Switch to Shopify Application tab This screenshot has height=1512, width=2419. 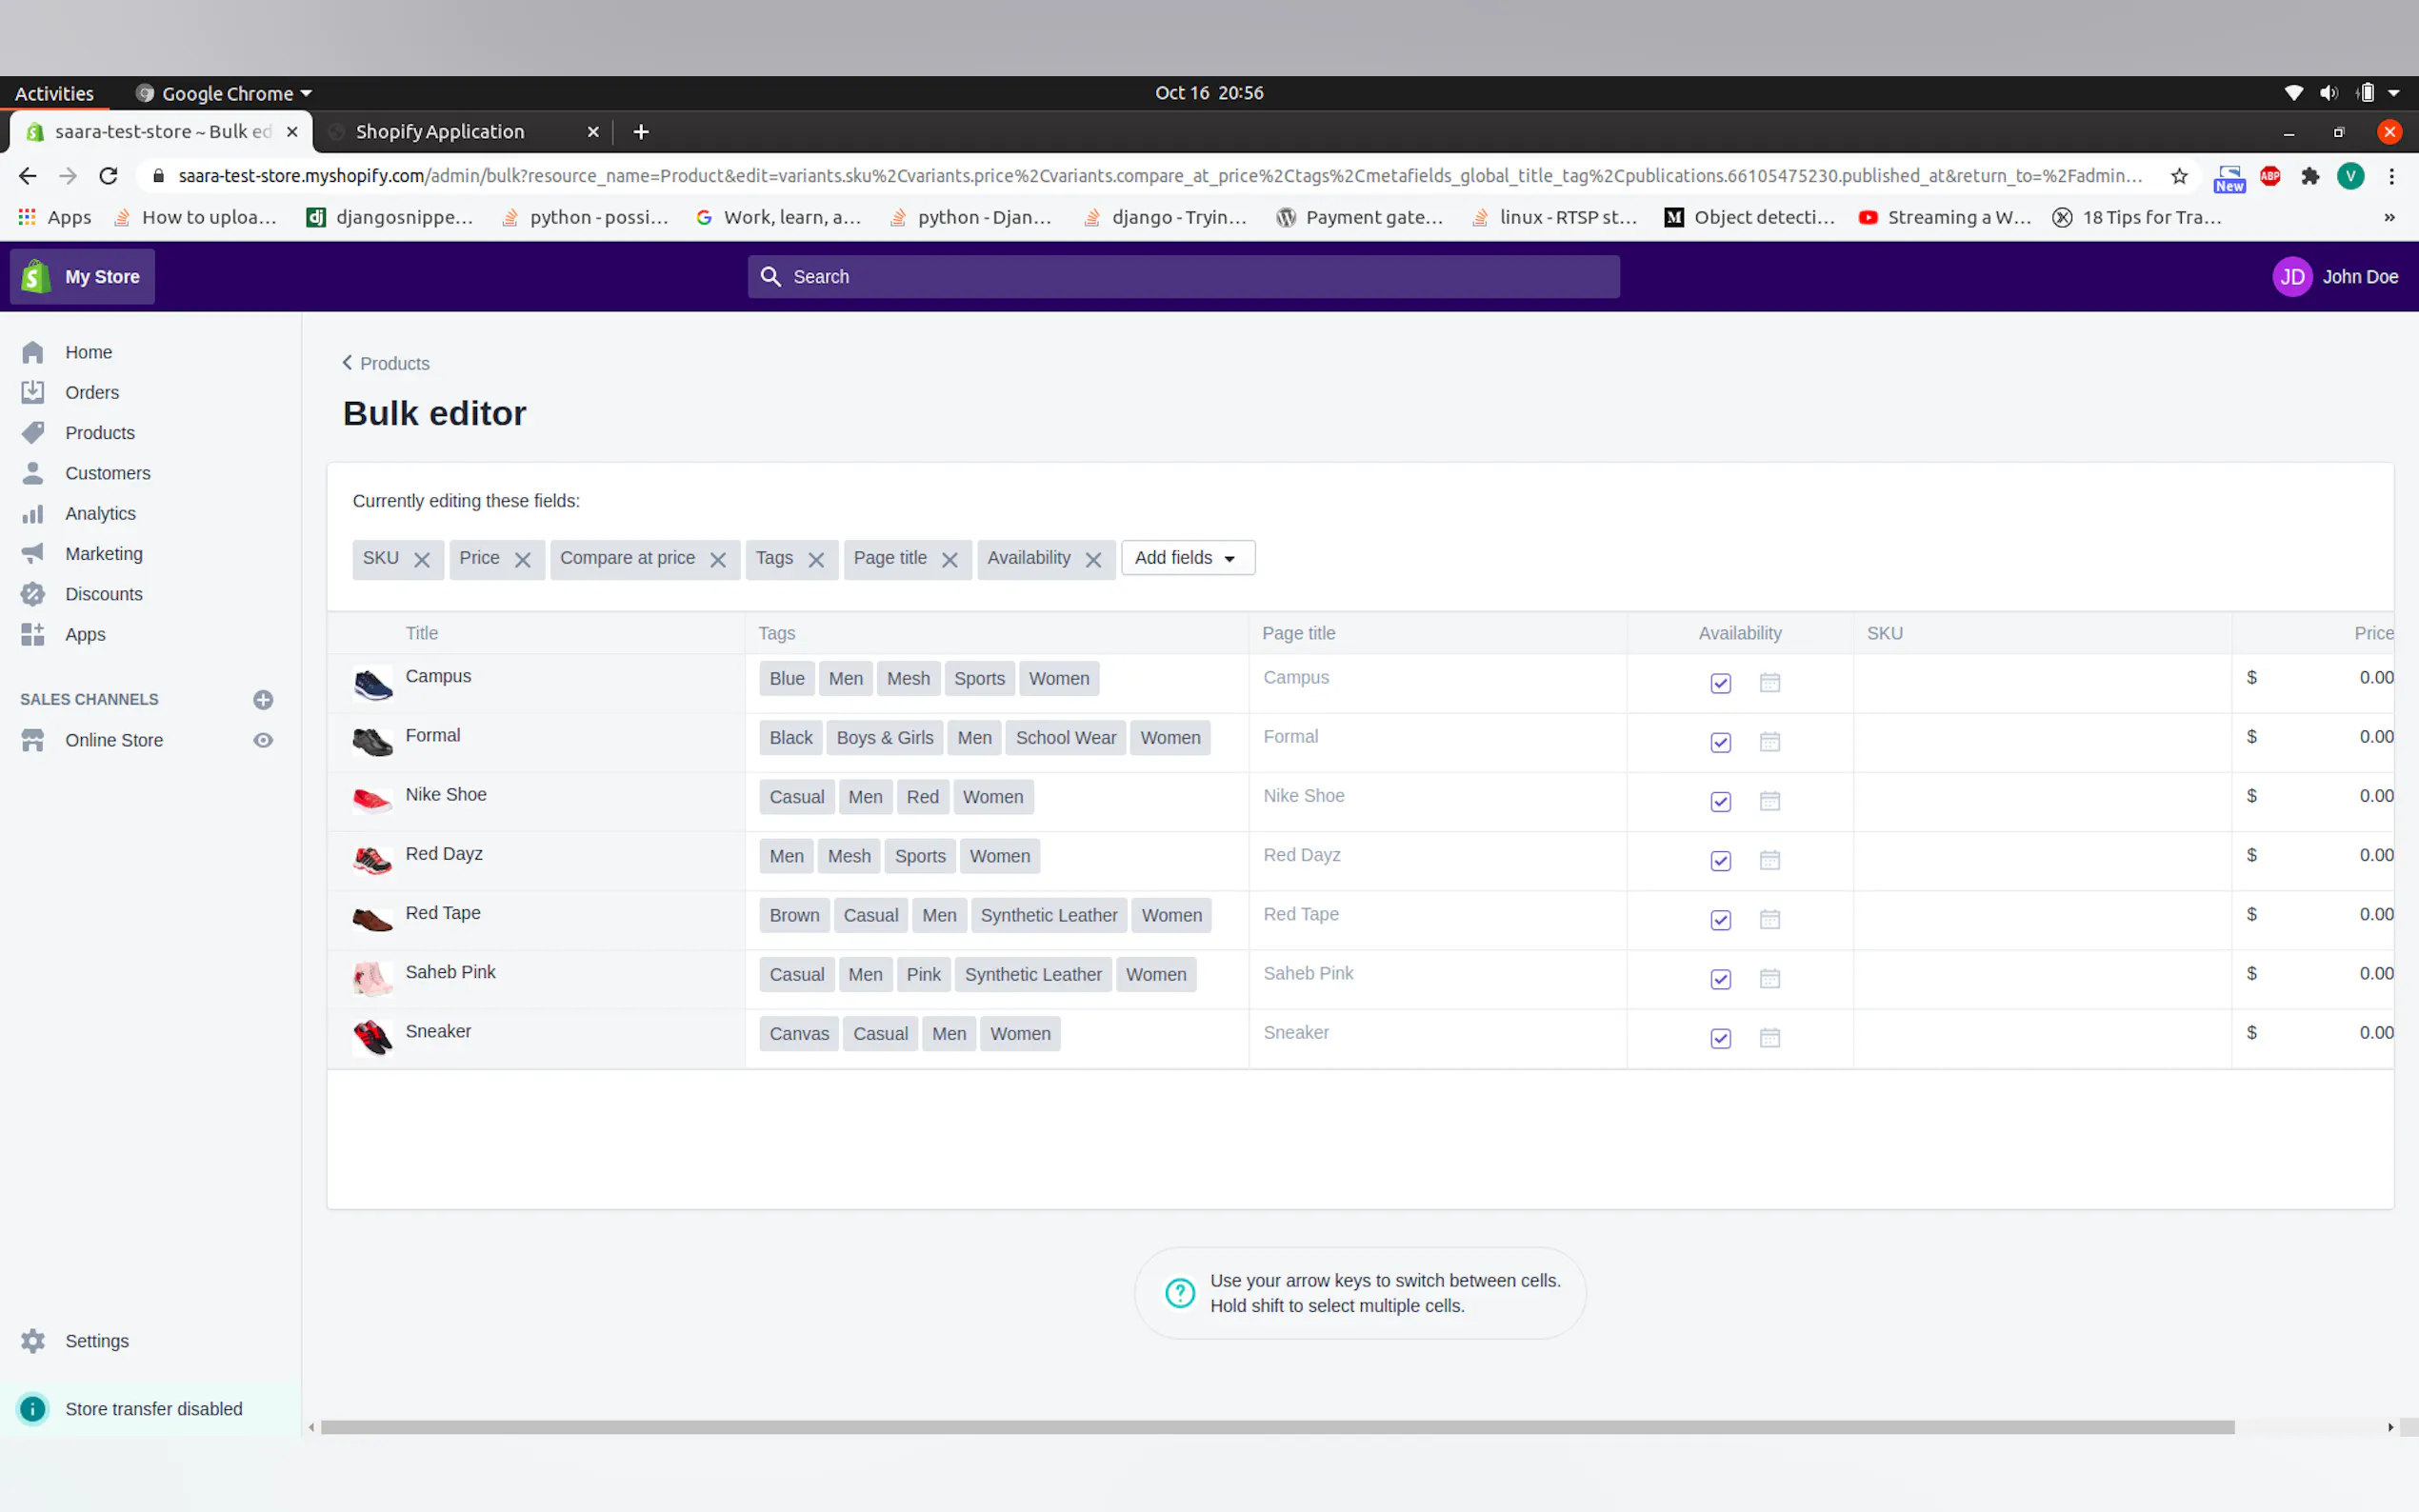pos(440,132)
